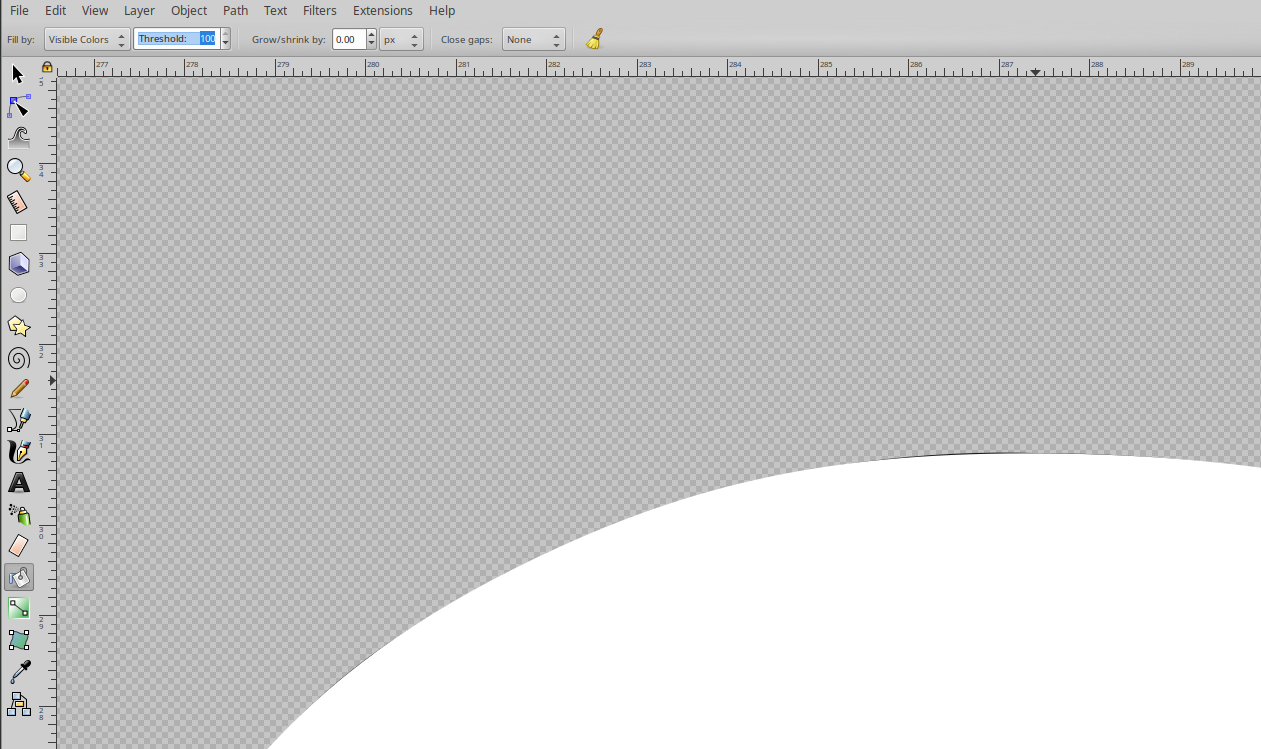Screen dimensions: 1261x749
Task: Switch to the Node editing tool
Action: 17,105
